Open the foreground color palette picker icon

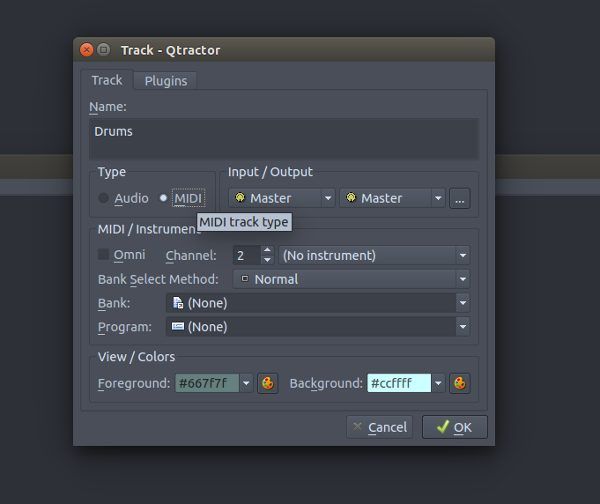click(267, 383)
